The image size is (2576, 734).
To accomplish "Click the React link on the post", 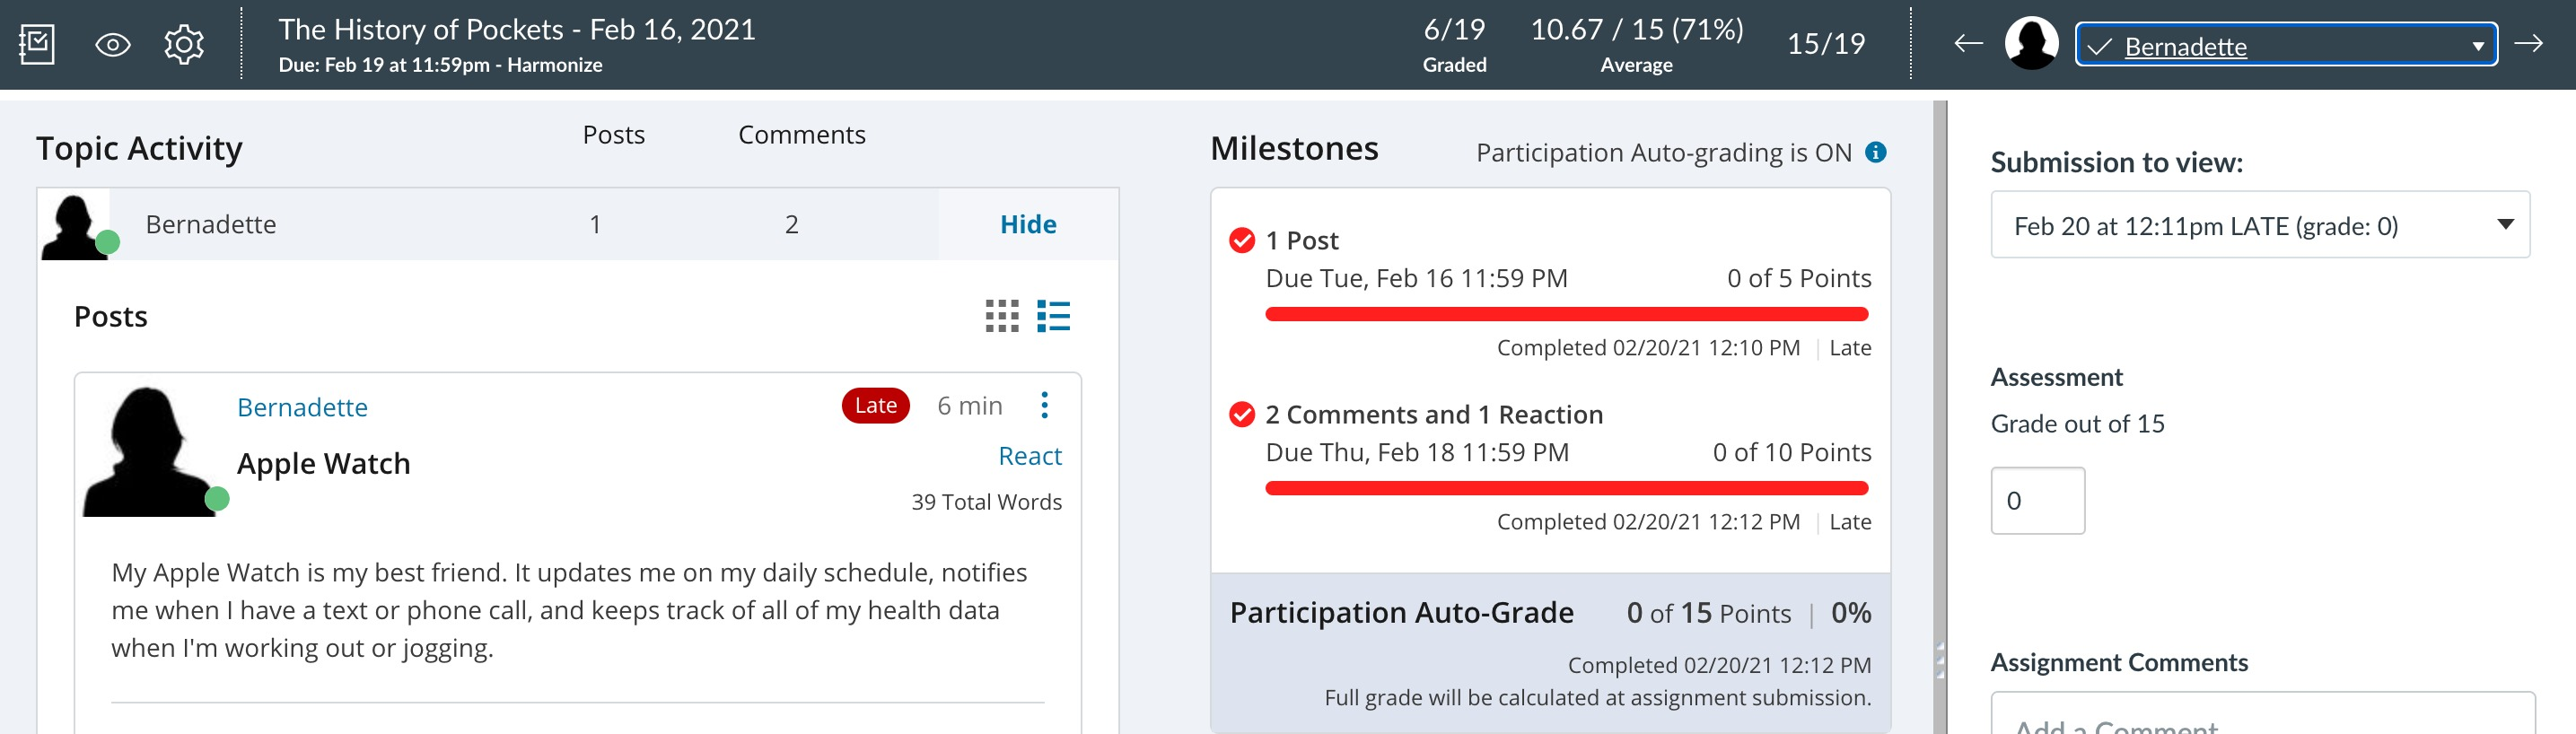I will tap(1029, 456).
